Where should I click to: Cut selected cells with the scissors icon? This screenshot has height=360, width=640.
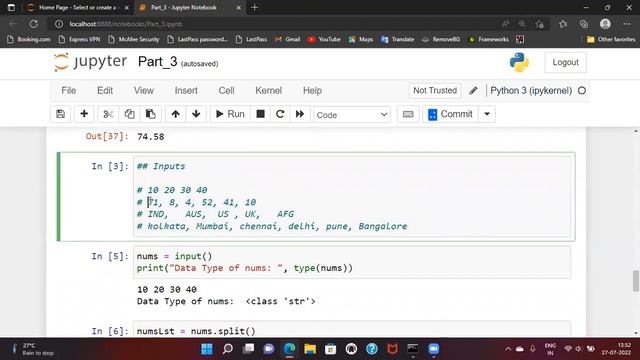[x=108, y=114]
